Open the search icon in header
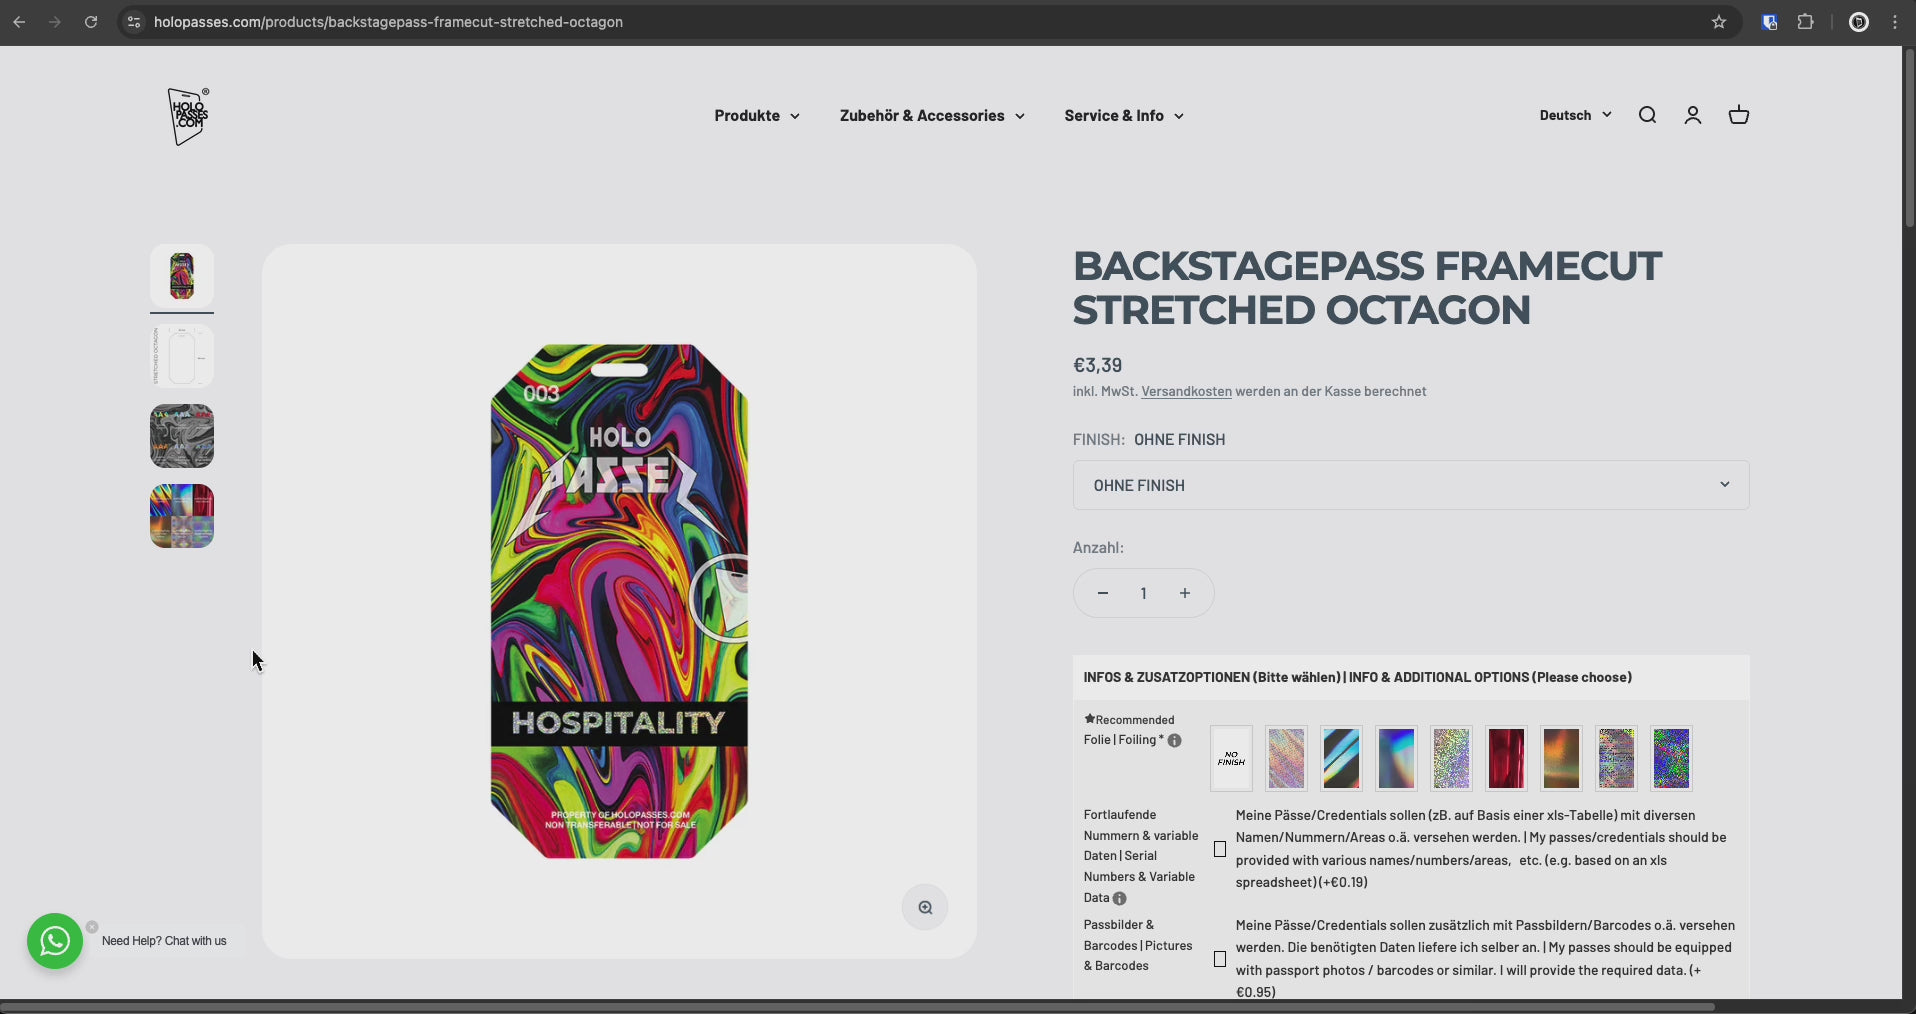Screen dimensions: 1916x1014 pos(1647,115)
